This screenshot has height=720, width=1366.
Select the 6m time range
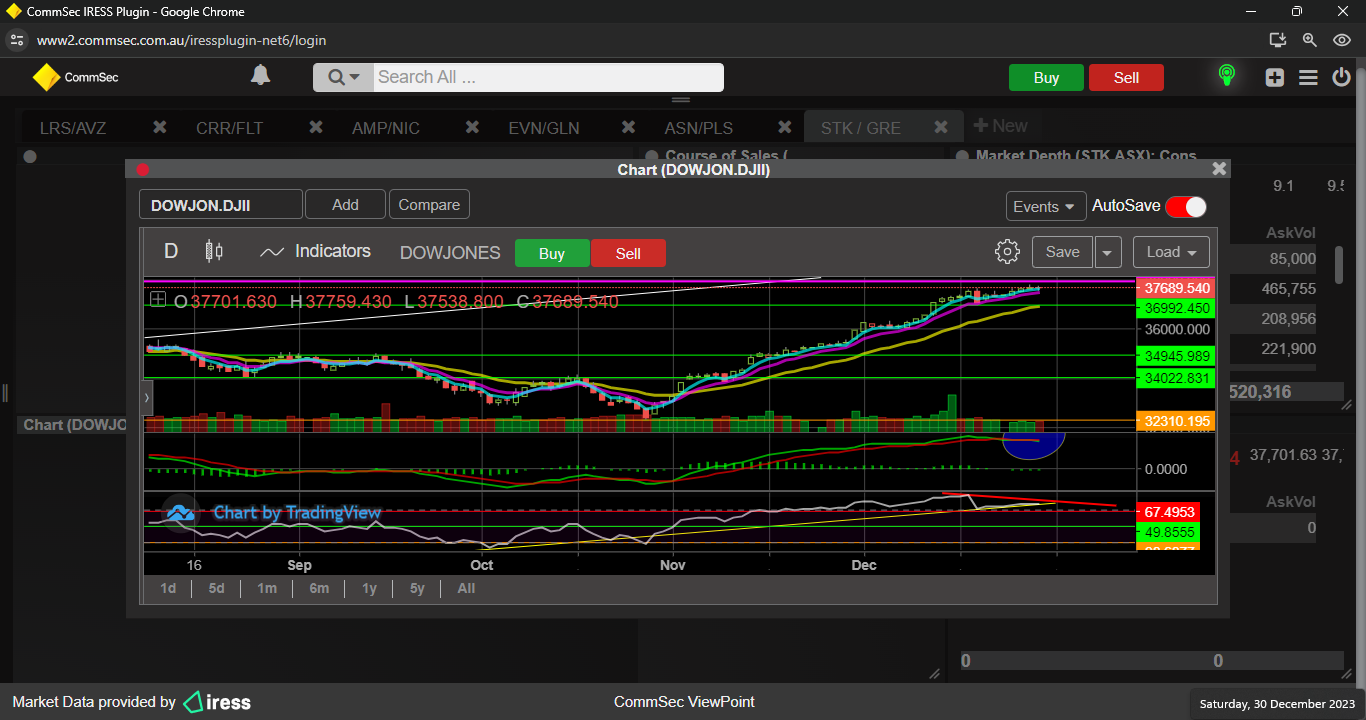click(319, 588)
